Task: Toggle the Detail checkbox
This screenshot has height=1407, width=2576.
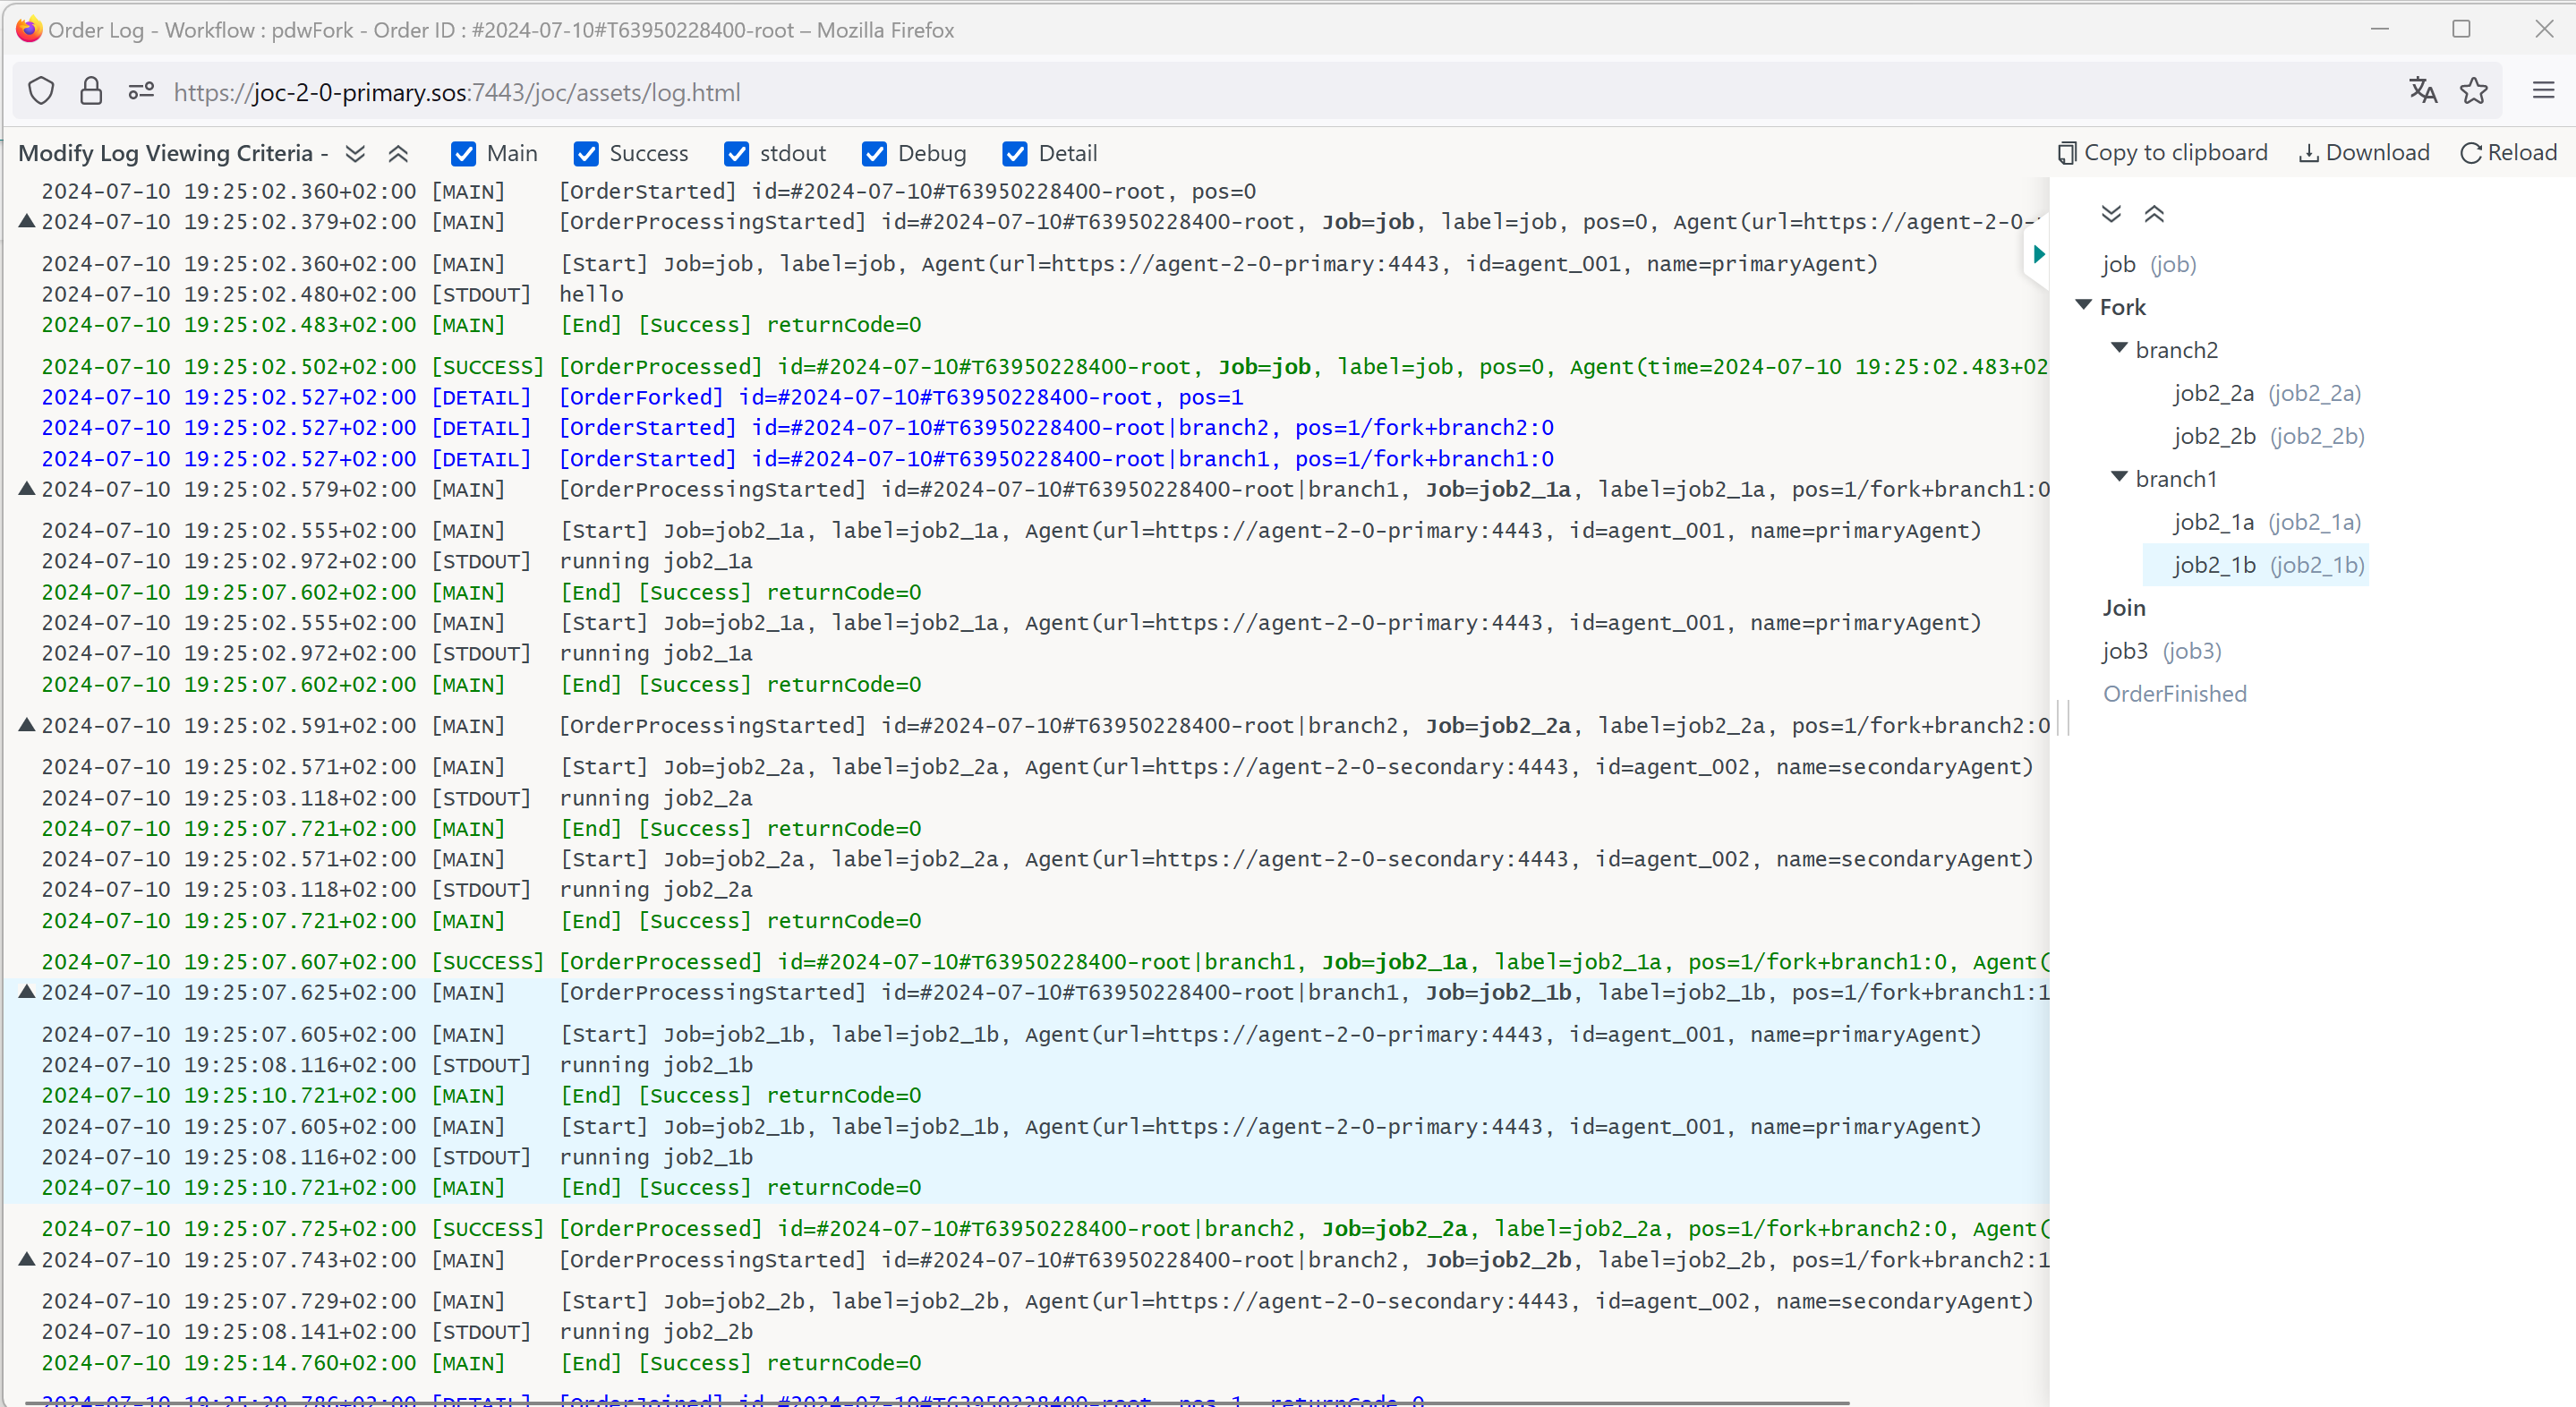Action: coord(1015,153)
